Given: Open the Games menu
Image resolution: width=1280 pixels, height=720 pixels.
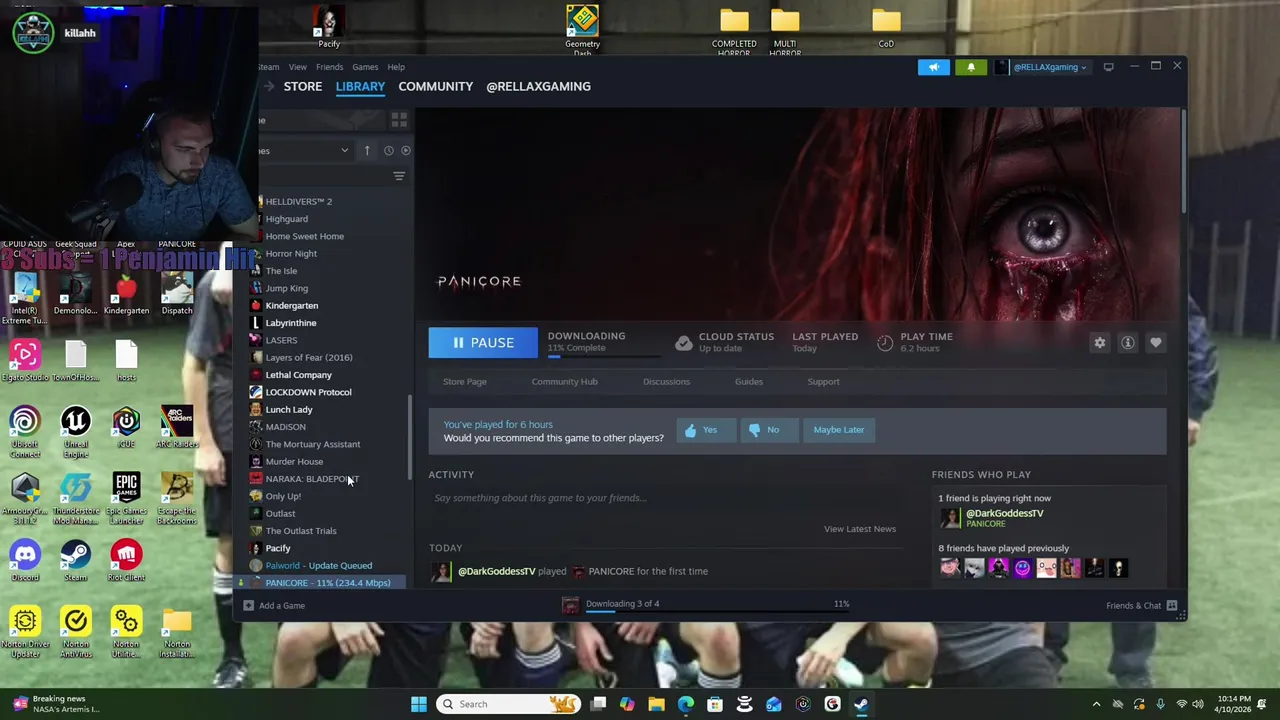Looking at the screenshot, I should click(365, 67).
